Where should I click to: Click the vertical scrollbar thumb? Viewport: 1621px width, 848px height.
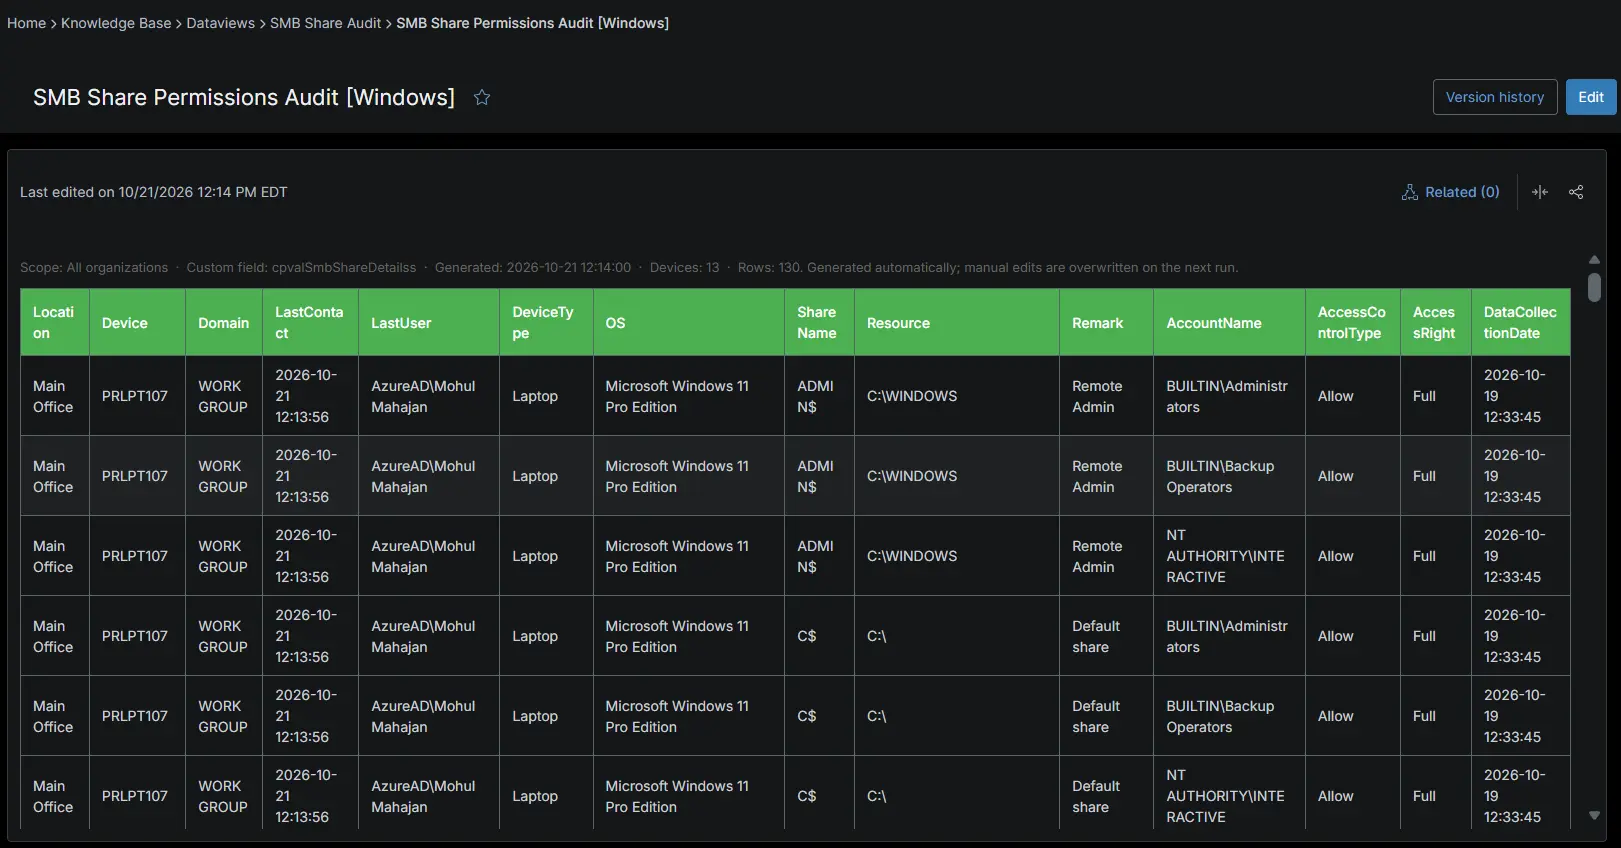[1594, 287]
